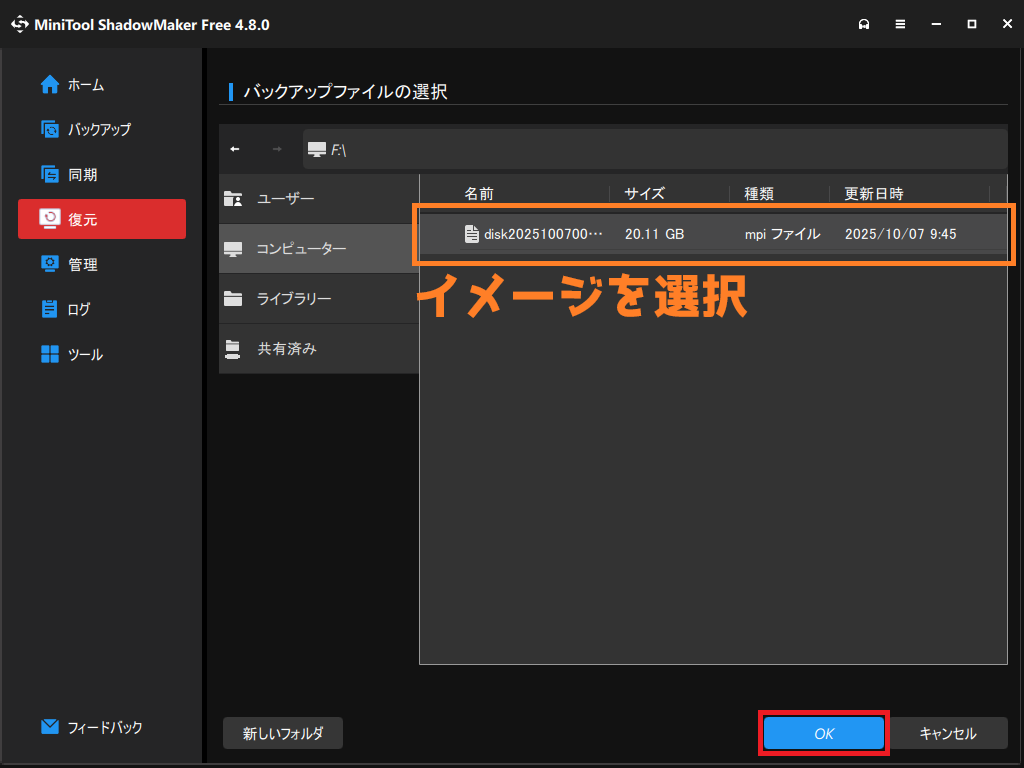
Task: Click the forward arrow in file browser
Action: click(x=277, y=149)
